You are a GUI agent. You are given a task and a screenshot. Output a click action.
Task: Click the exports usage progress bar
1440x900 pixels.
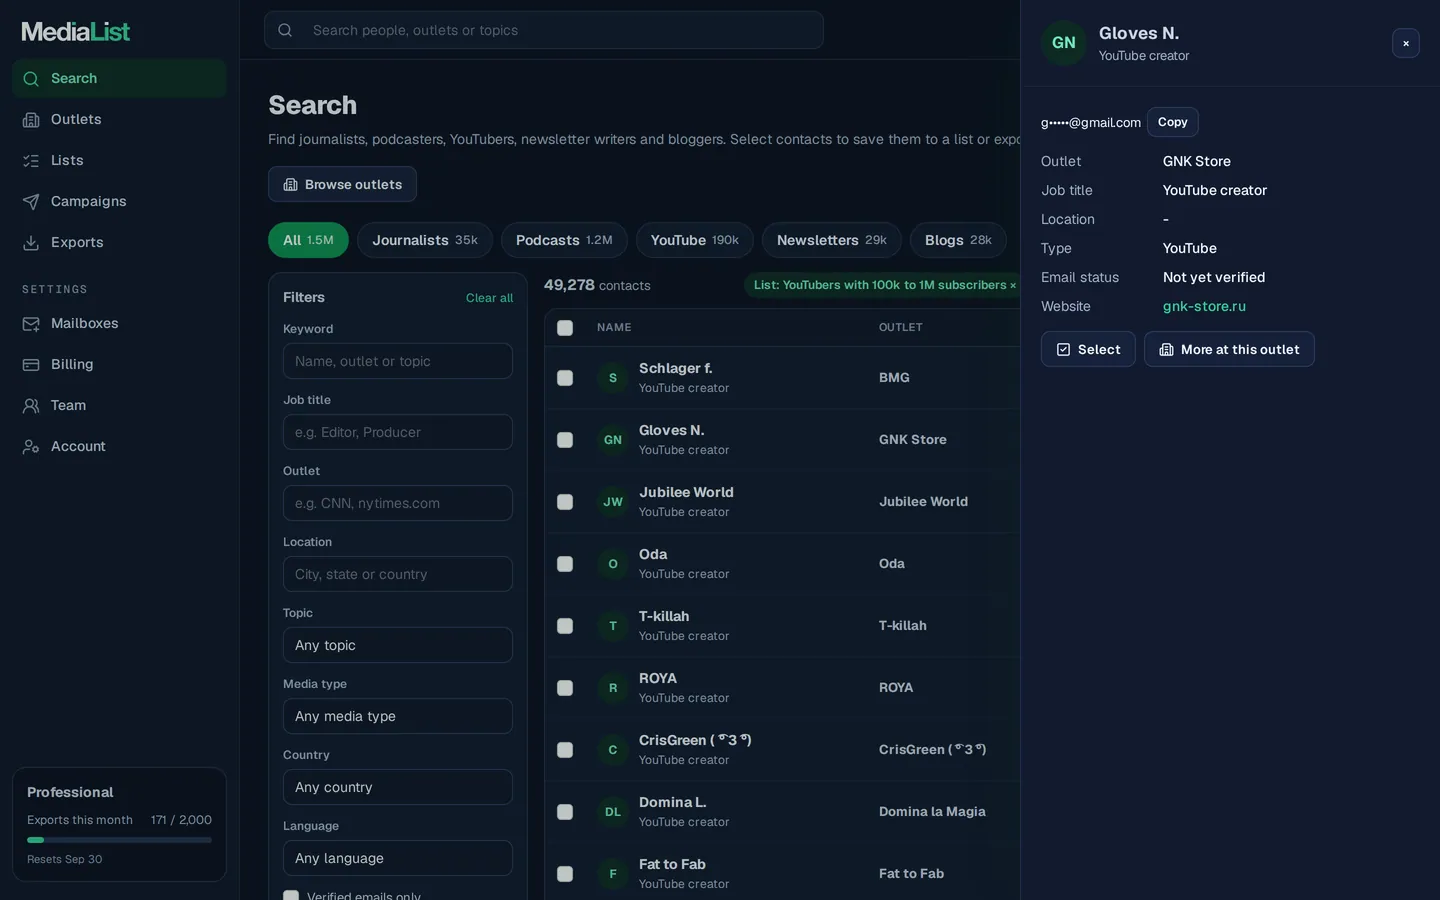click(x=119, y=840)
